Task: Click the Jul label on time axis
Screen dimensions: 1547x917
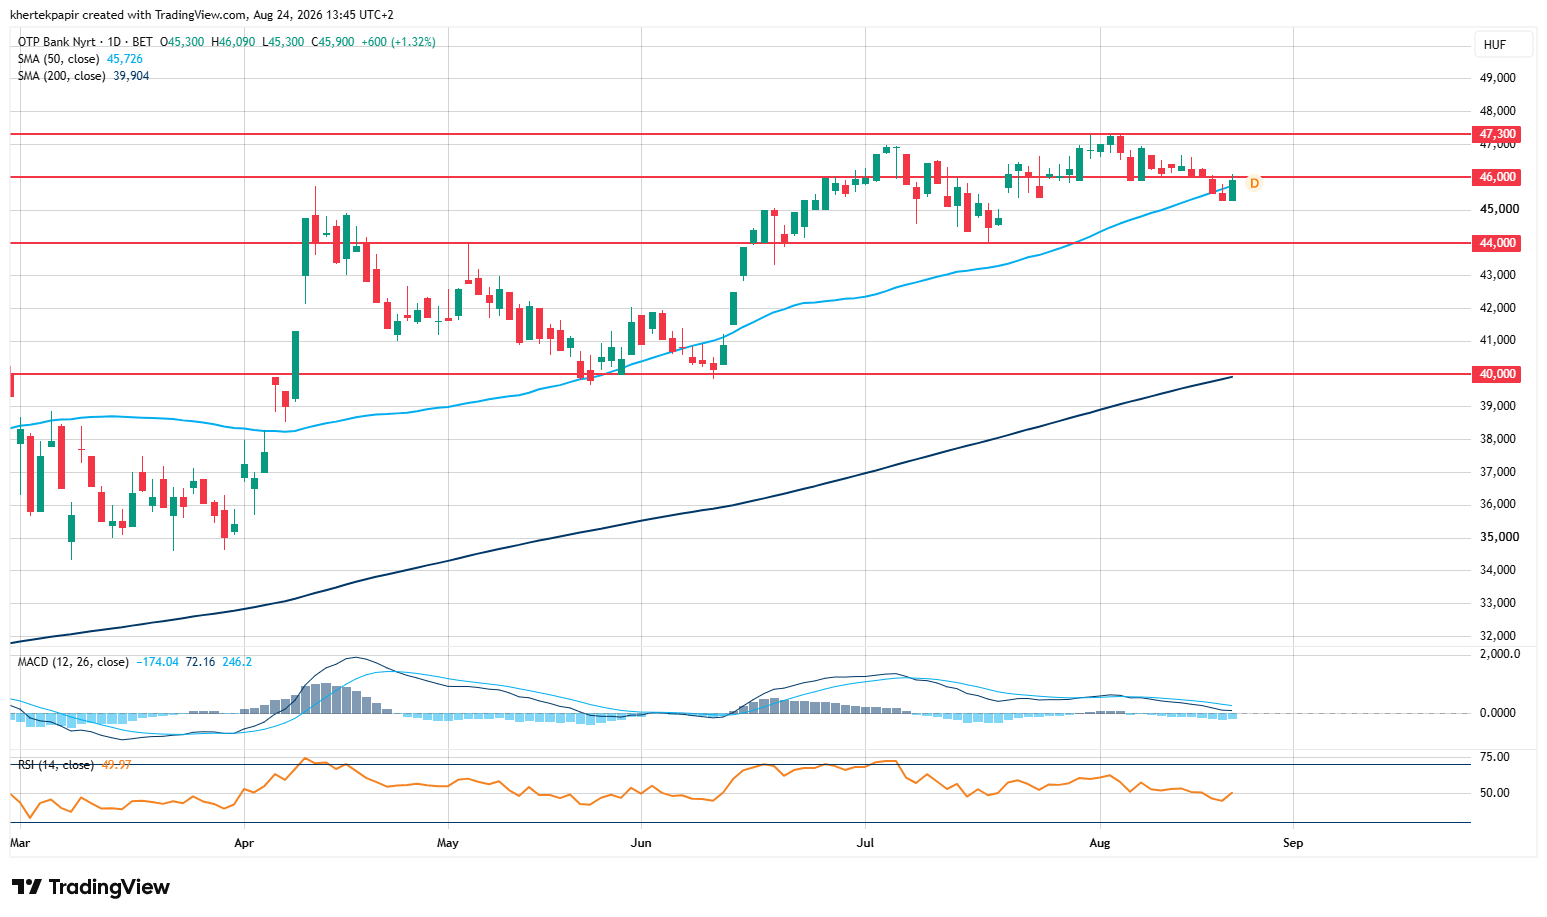Action: 865,843
